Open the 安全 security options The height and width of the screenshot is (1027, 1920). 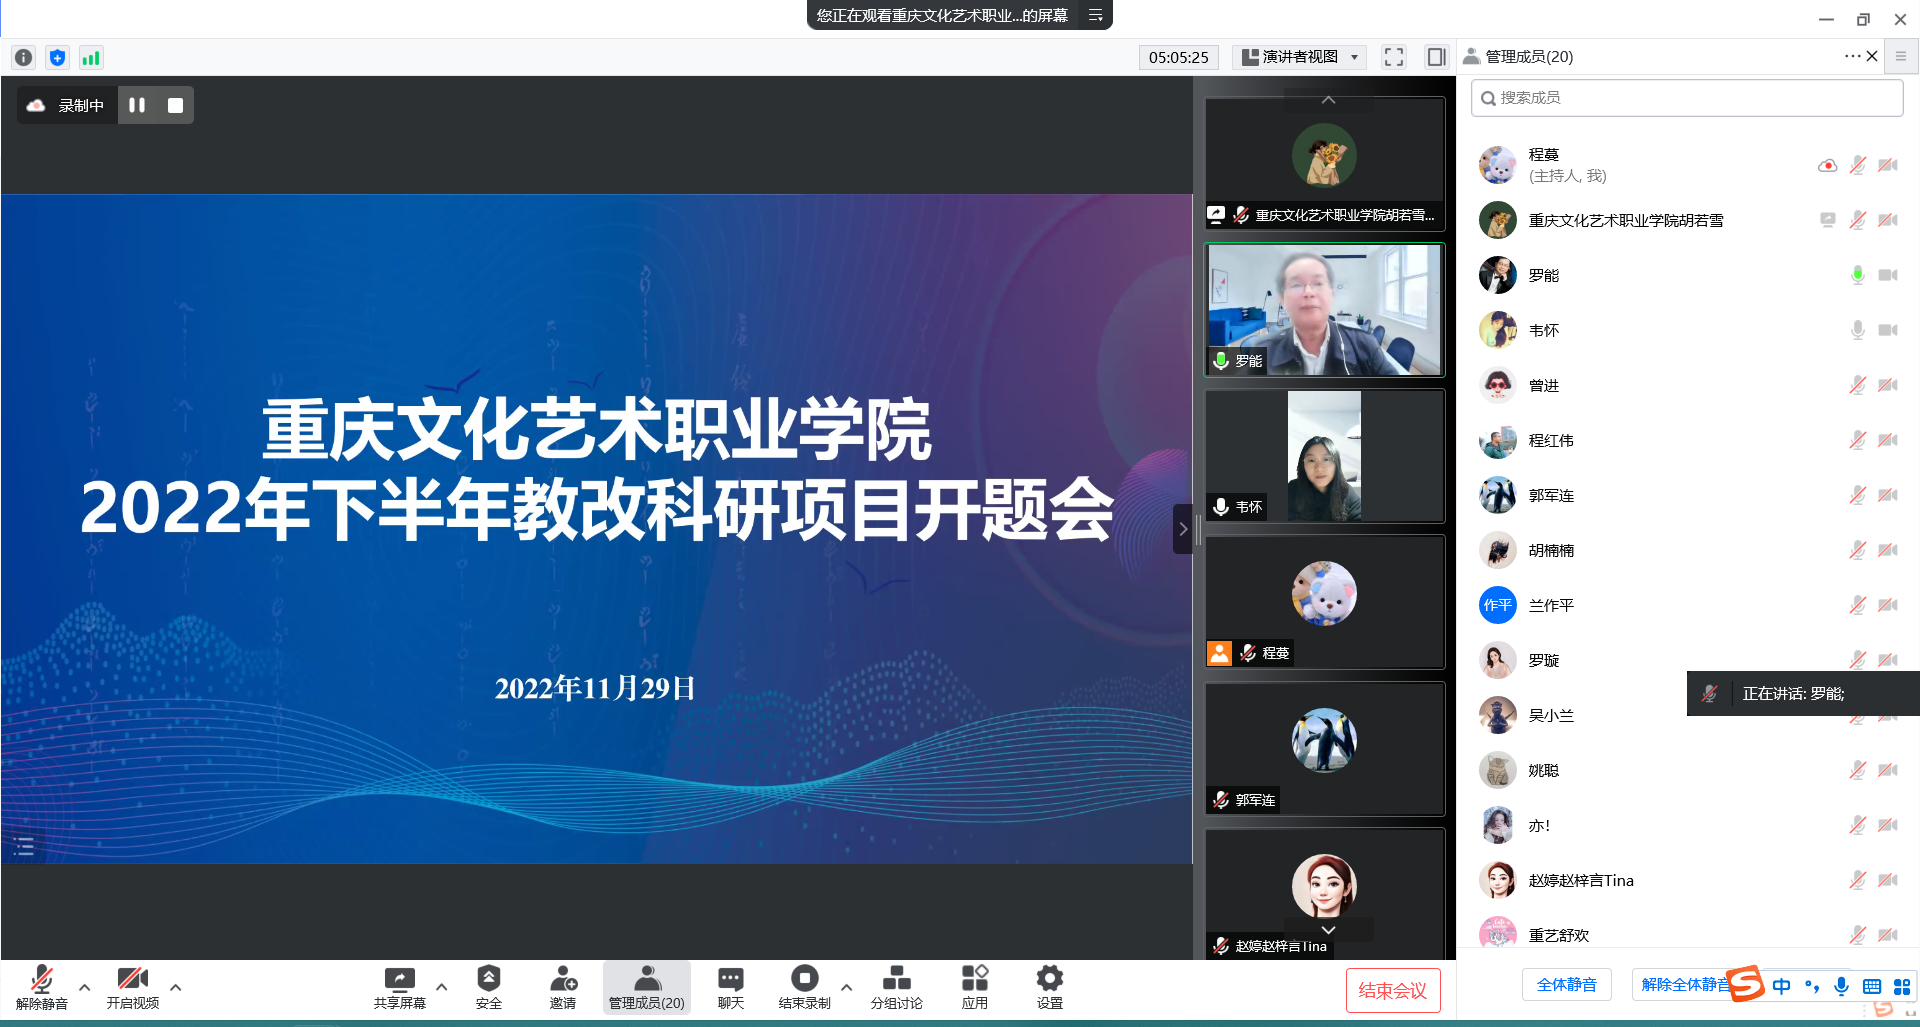tap(489, 986)
